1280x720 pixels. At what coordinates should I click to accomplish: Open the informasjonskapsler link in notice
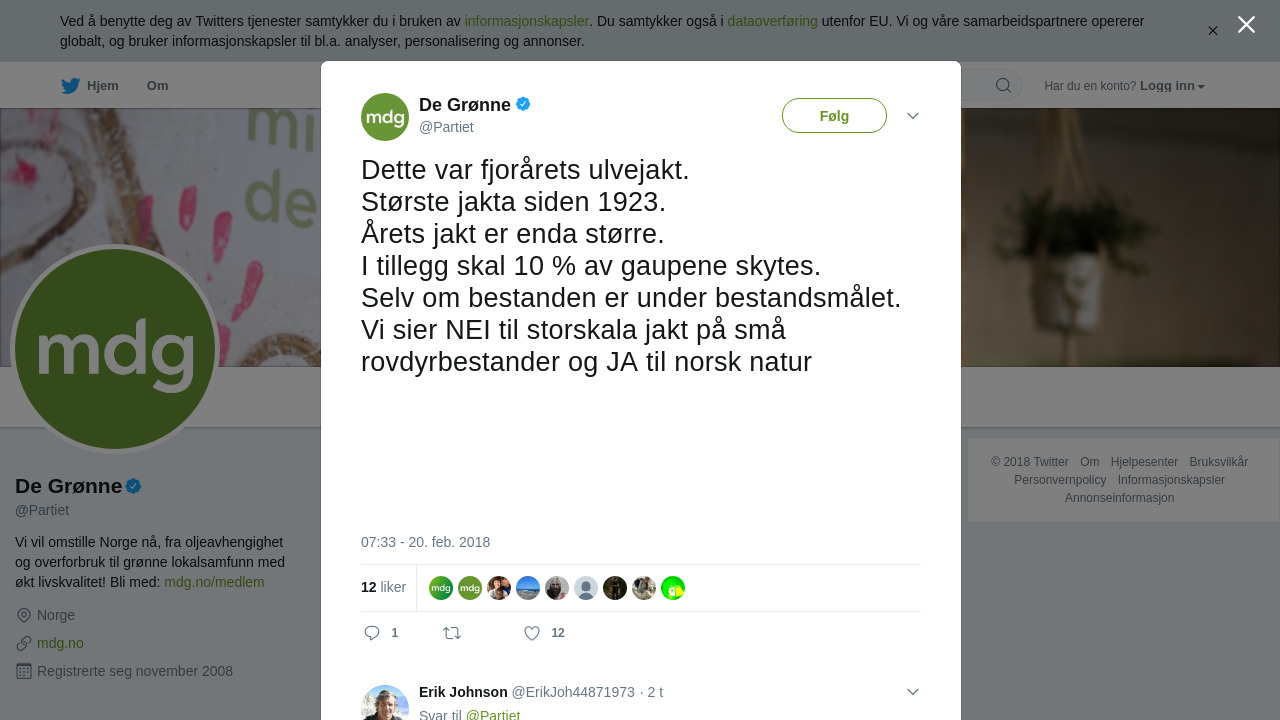[526, 21]
